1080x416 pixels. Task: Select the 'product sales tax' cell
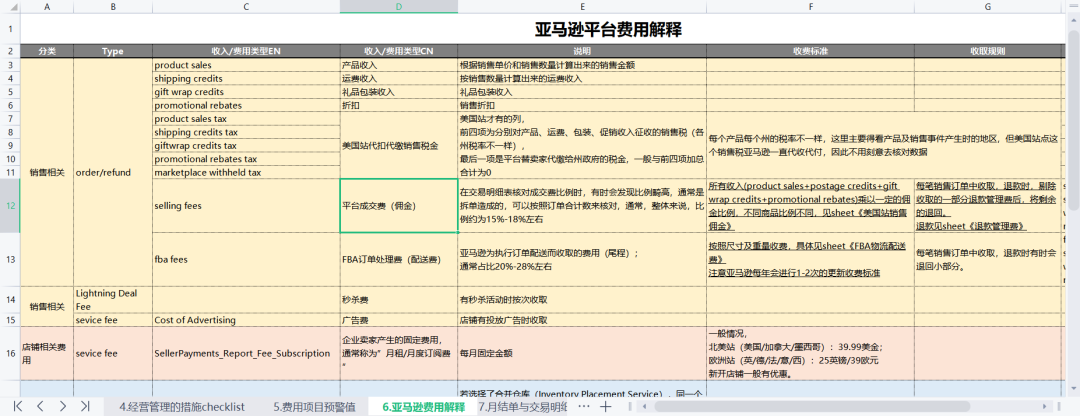coord(246,118)
